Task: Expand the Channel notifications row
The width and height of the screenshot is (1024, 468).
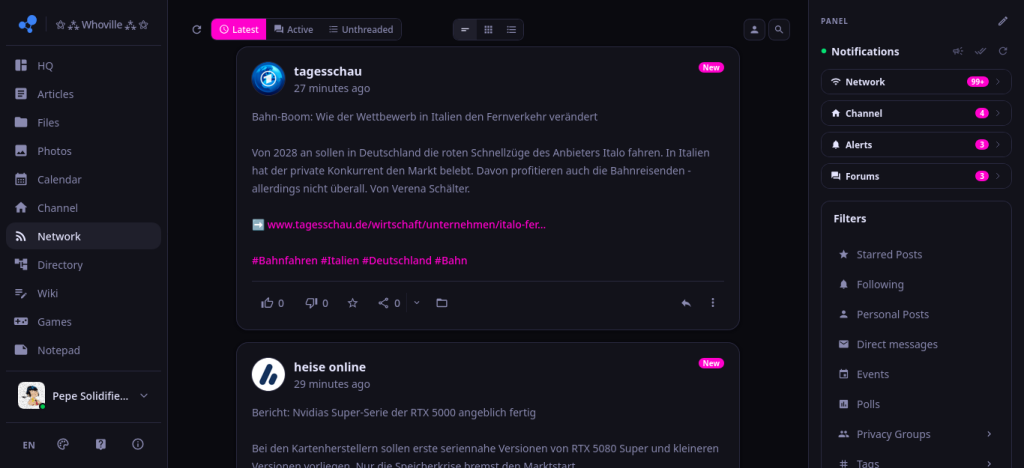Action: 916,113
